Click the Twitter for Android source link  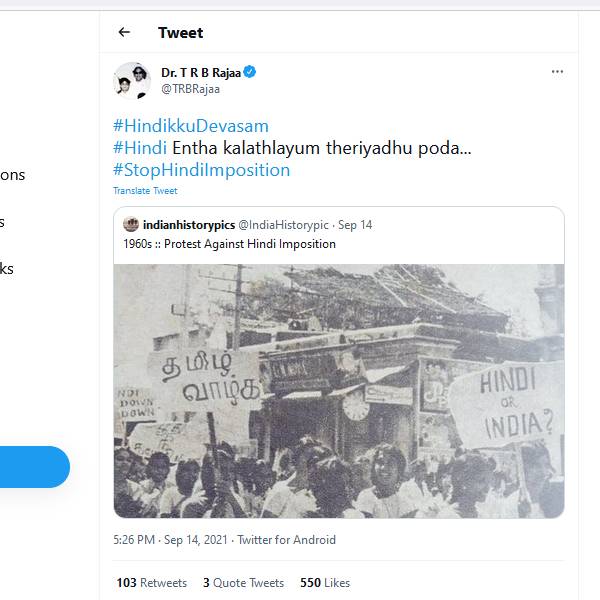pyautogui.click(x=287, y=540)
